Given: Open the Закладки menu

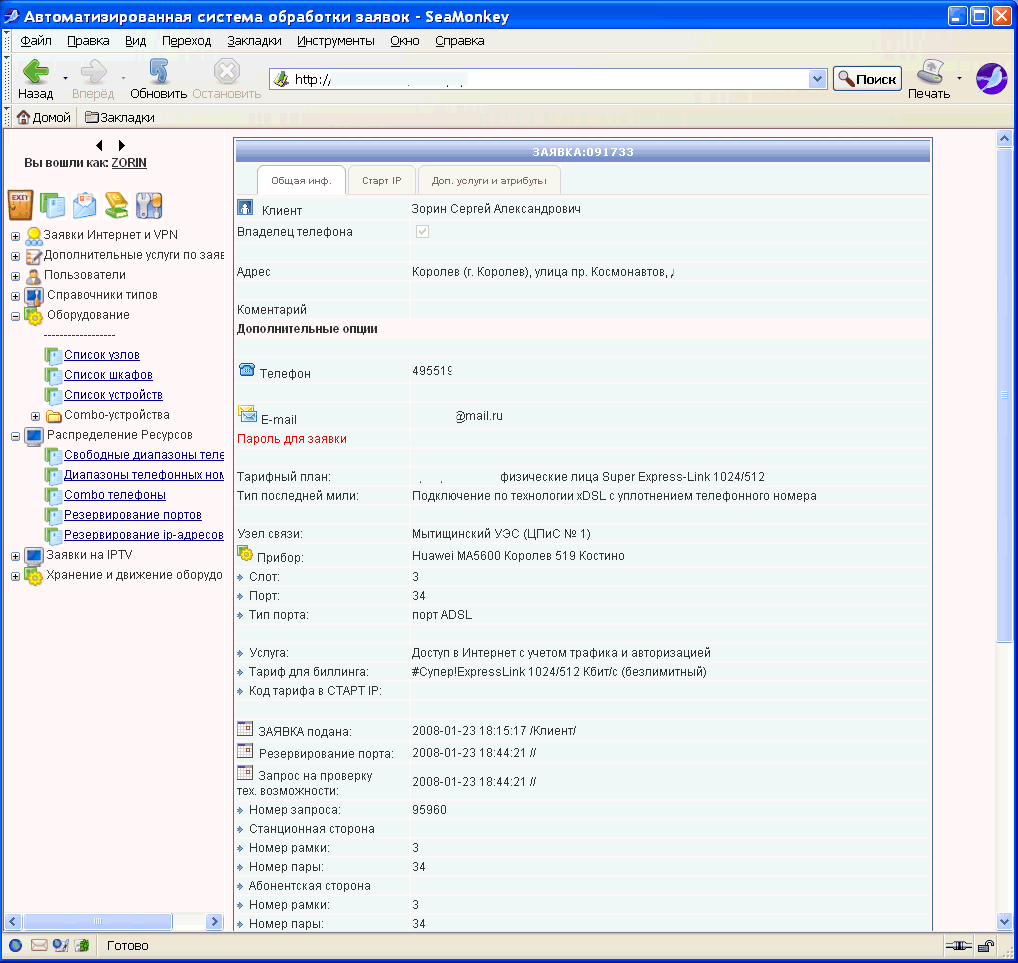Looking at the screenshot, I should click(252, 41).
